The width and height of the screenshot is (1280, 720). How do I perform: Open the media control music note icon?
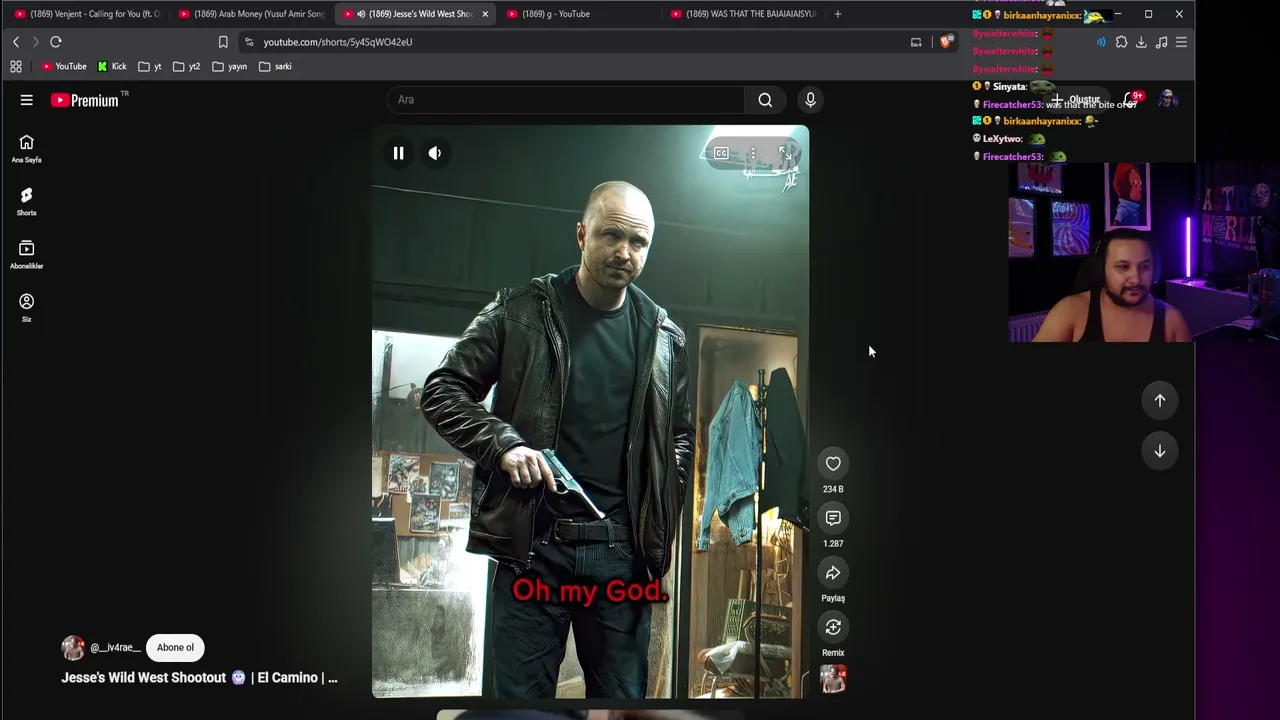pos(1161,42)
